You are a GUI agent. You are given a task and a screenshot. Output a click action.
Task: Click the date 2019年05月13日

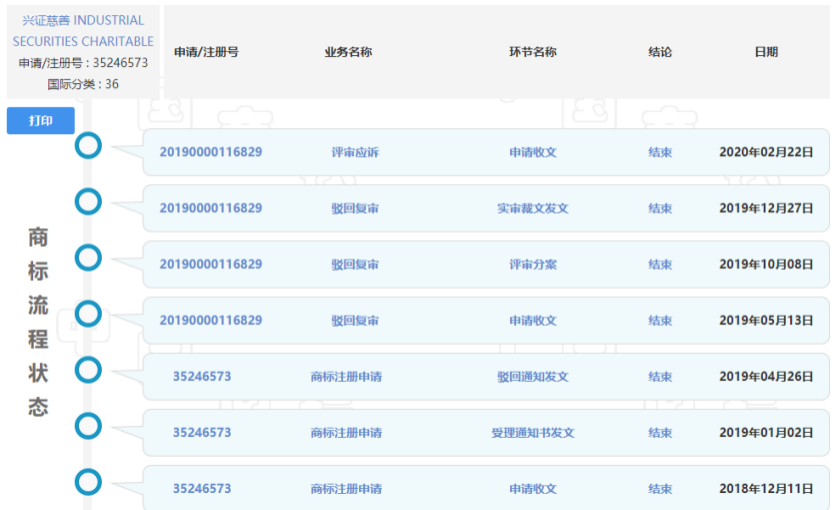point(766,321)
